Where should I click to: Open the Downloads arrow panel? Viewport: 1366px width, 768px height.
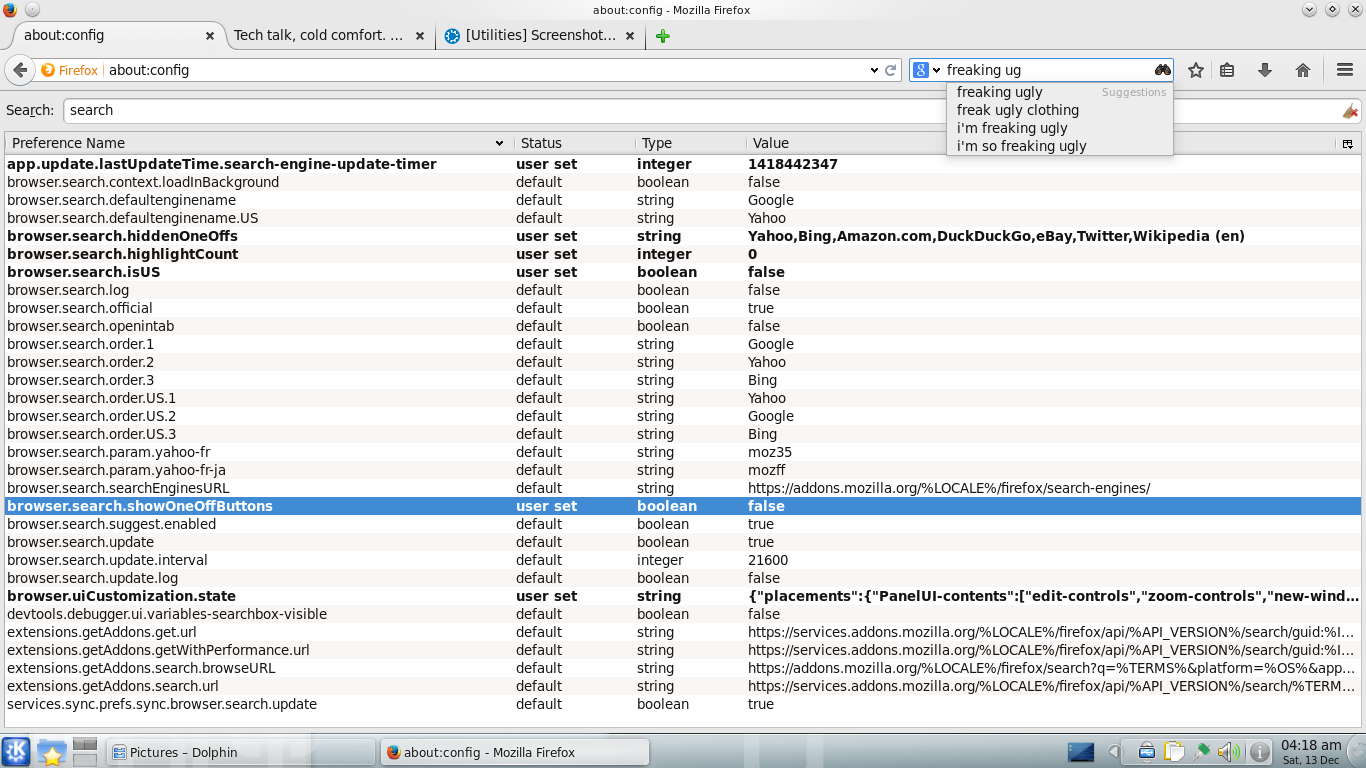tap(1264, 70)
